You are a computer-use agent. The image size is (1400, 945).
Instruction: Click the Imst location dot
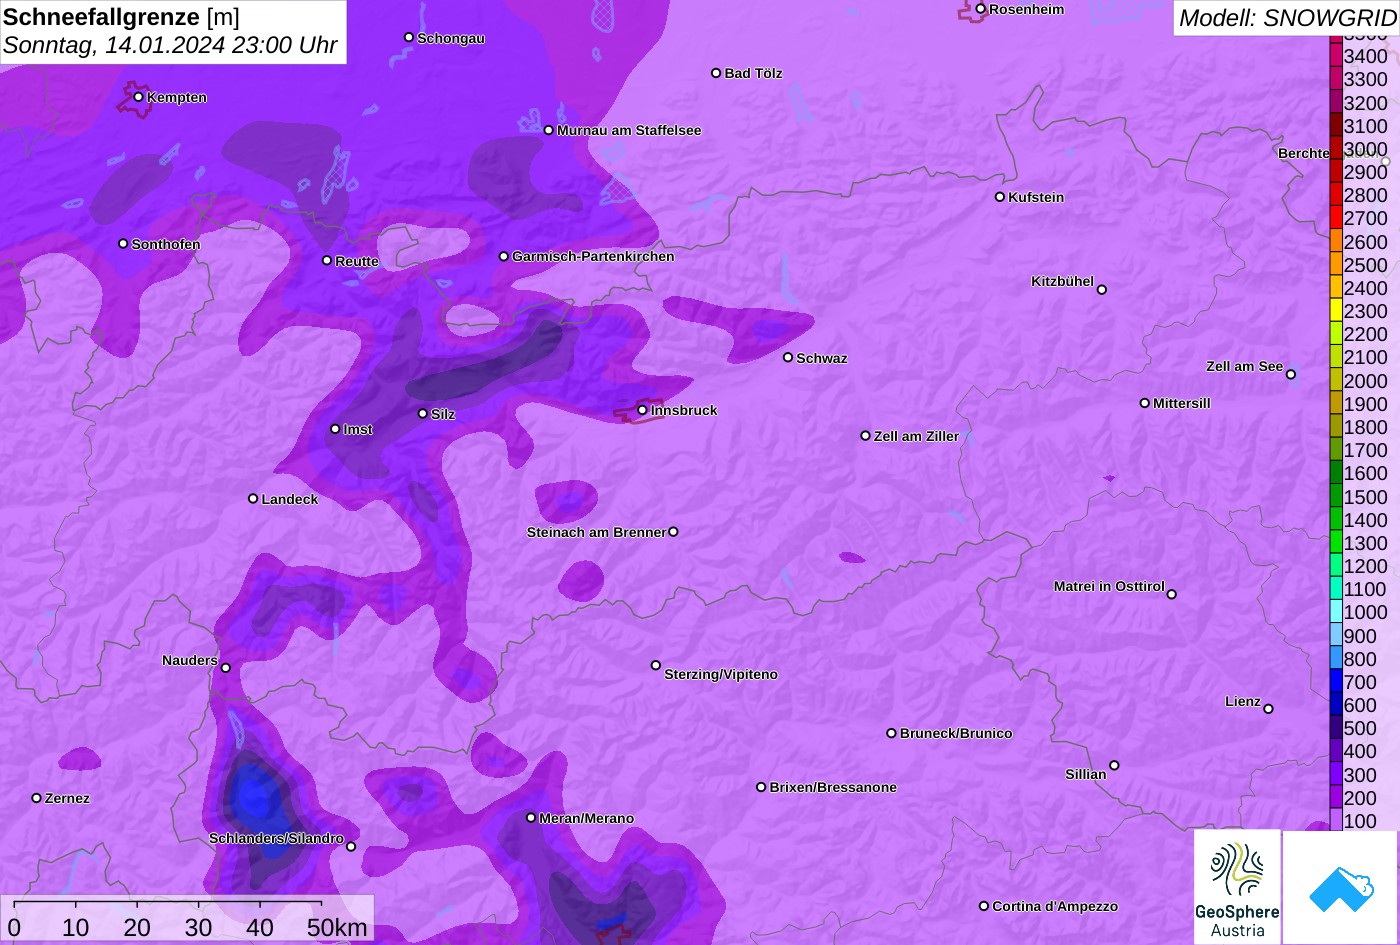tap(335, 429)
